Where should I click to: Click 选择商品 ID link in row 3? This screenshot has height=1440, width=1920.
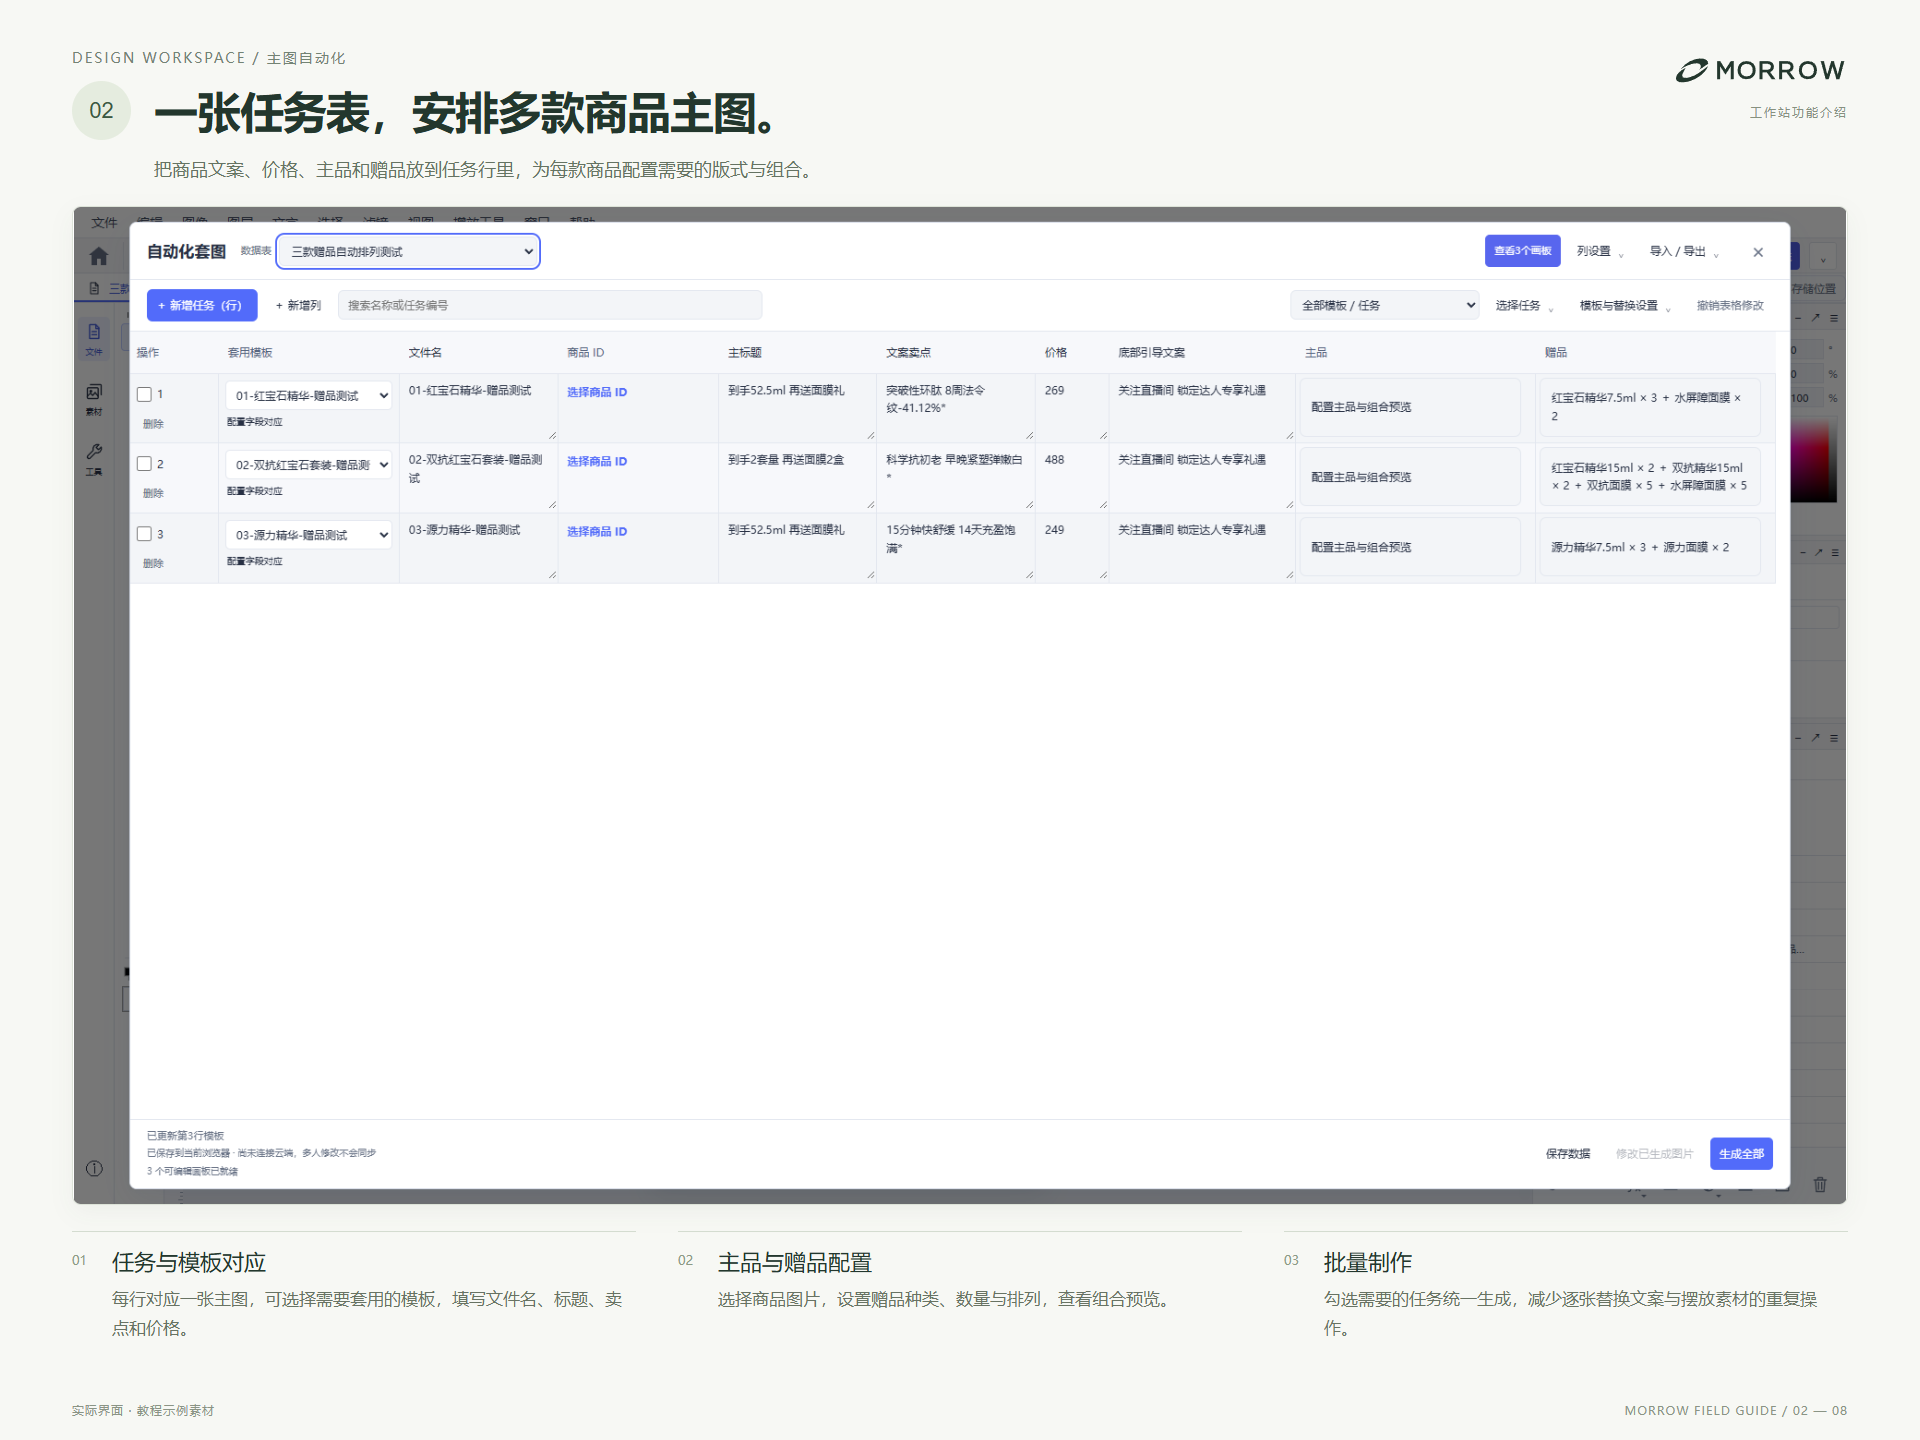click(597, 531)
